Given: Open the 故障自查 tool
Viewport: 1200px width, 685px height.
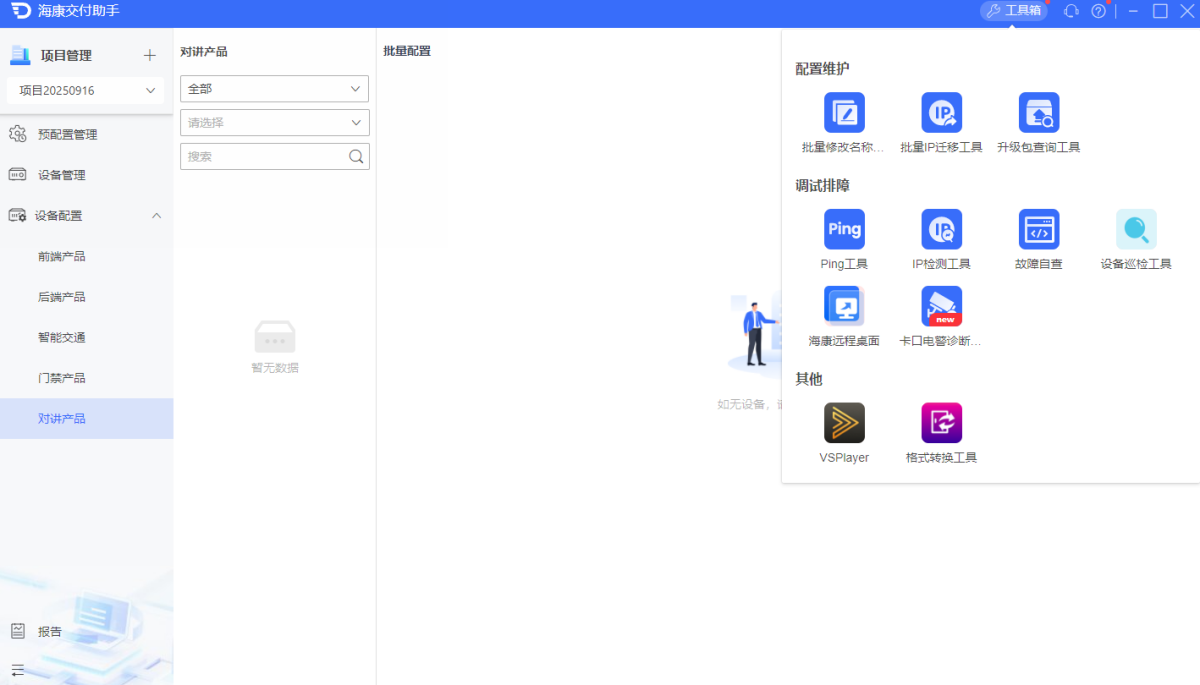Looking at the screenshot, I should pos(1038,230).
